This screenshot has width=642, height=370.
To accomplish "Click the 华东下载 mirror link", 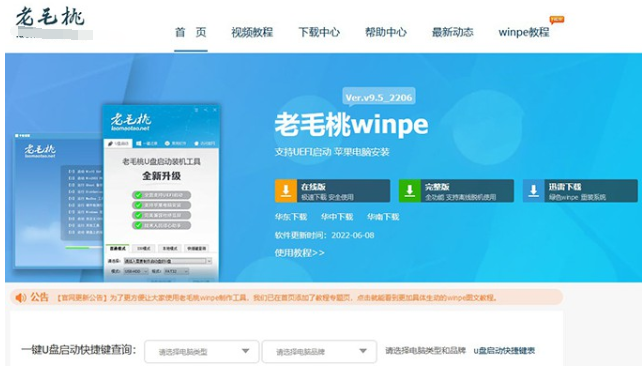I will pyautogui.click(x=291, y=217).
